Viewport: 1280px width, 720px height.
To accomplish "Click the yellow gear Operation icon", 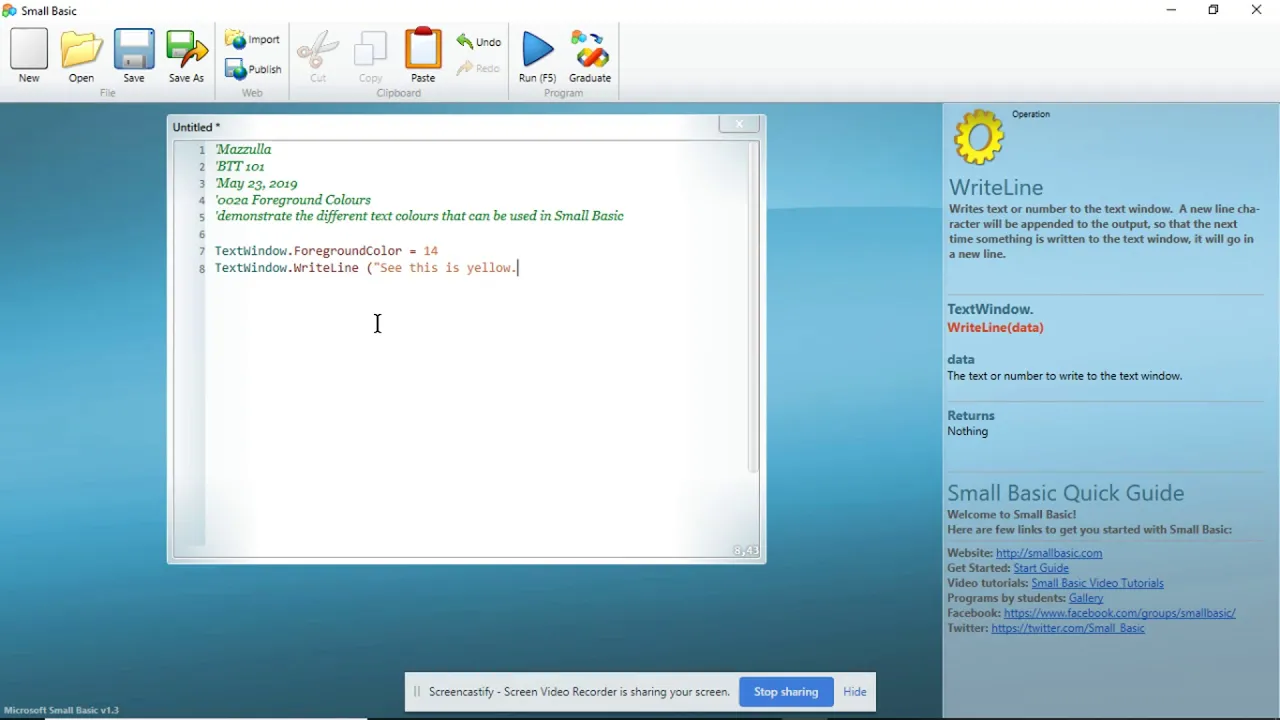I will click(978, 138).
